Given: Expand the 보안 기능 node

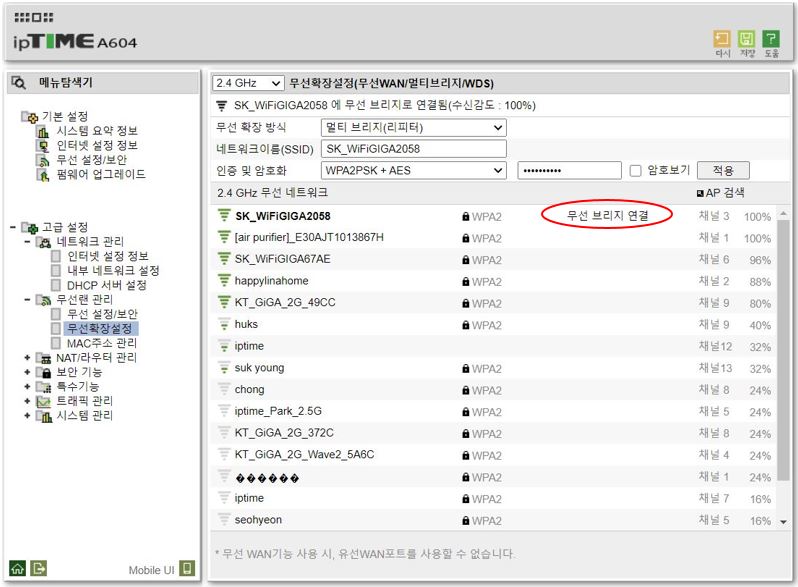Looking at the screenshot, I should point(27,372).
